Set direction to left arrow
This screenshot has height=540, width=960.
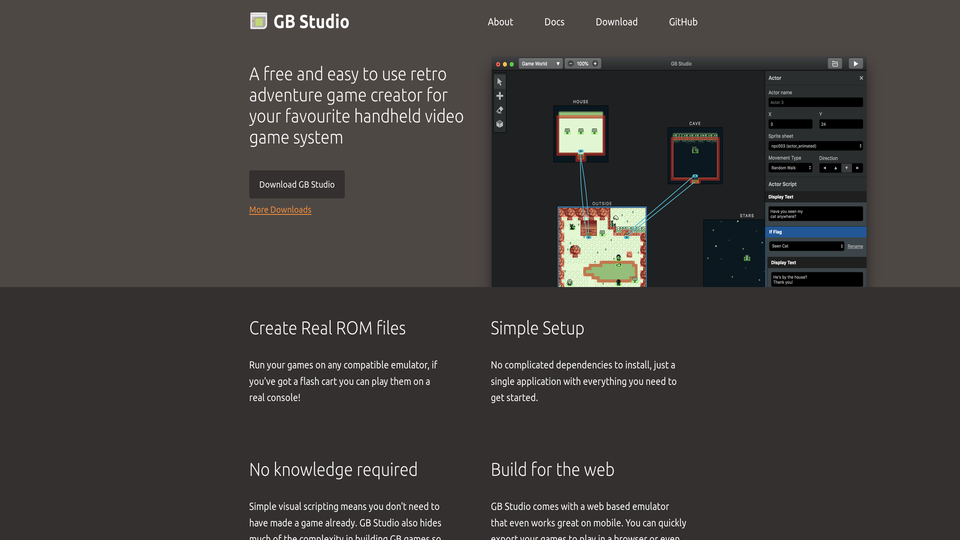(825, 168)
